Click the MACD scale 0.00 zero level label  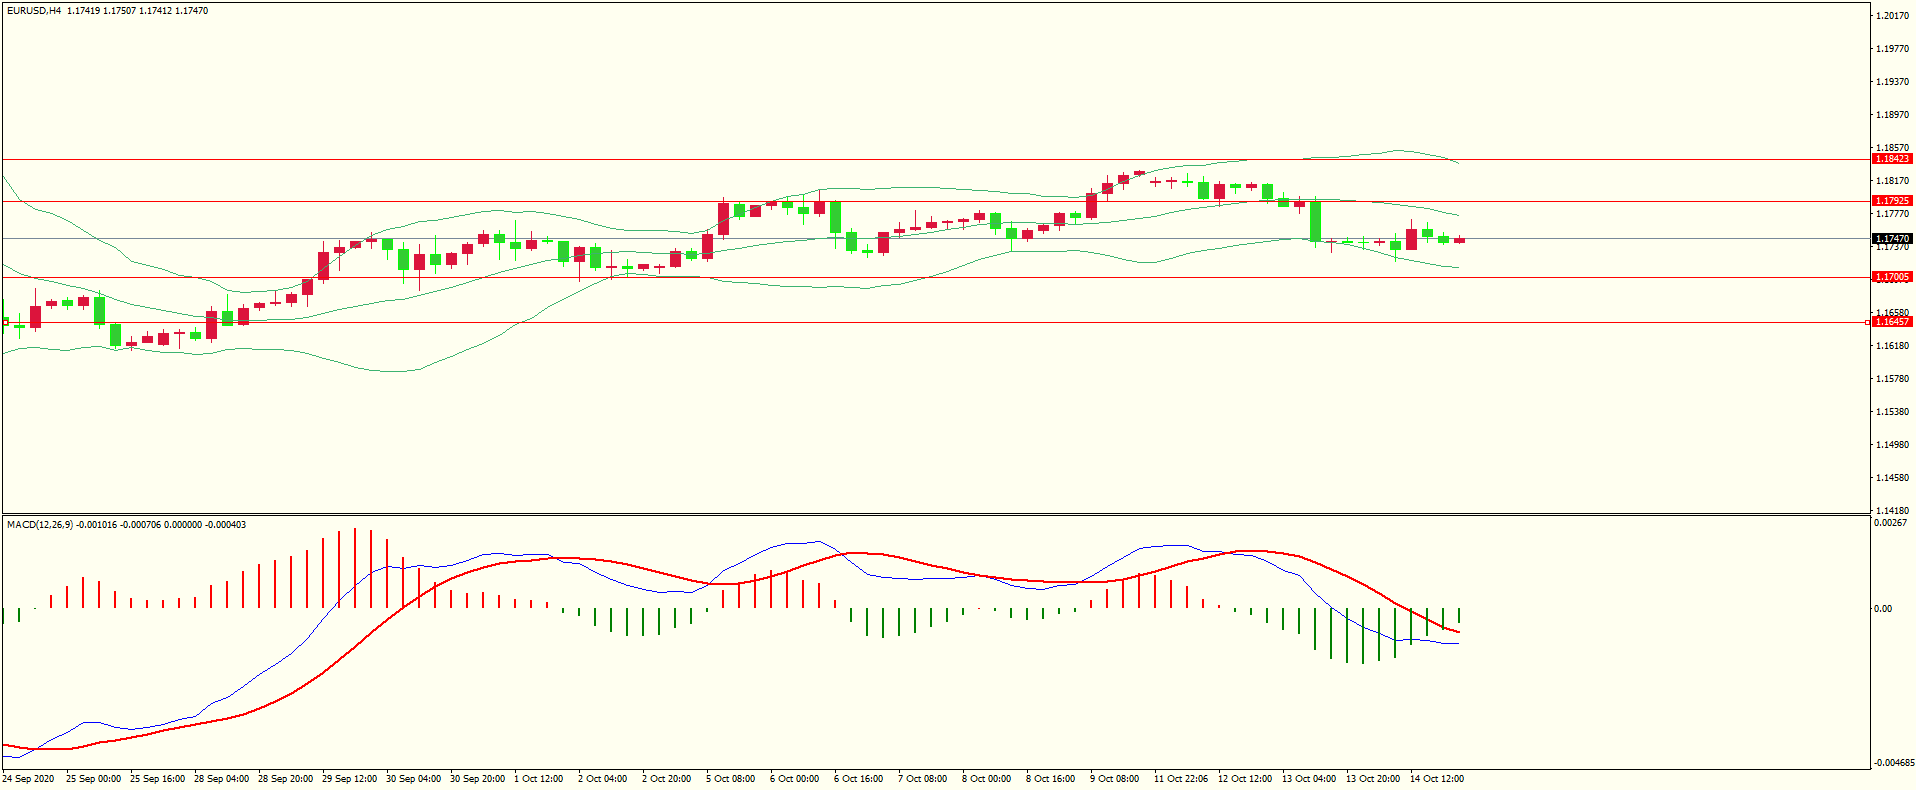tap(1883, 609)
